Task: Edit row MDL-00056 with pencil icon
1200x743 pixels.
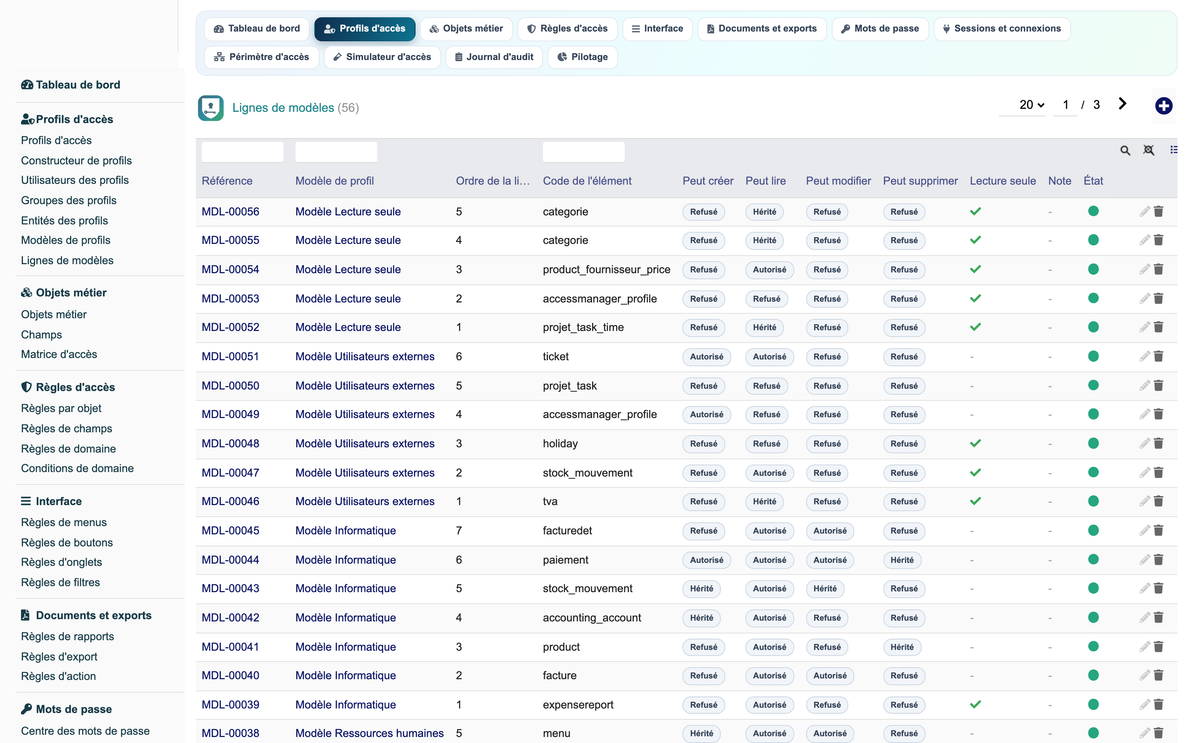Action: pos(1145,212)
